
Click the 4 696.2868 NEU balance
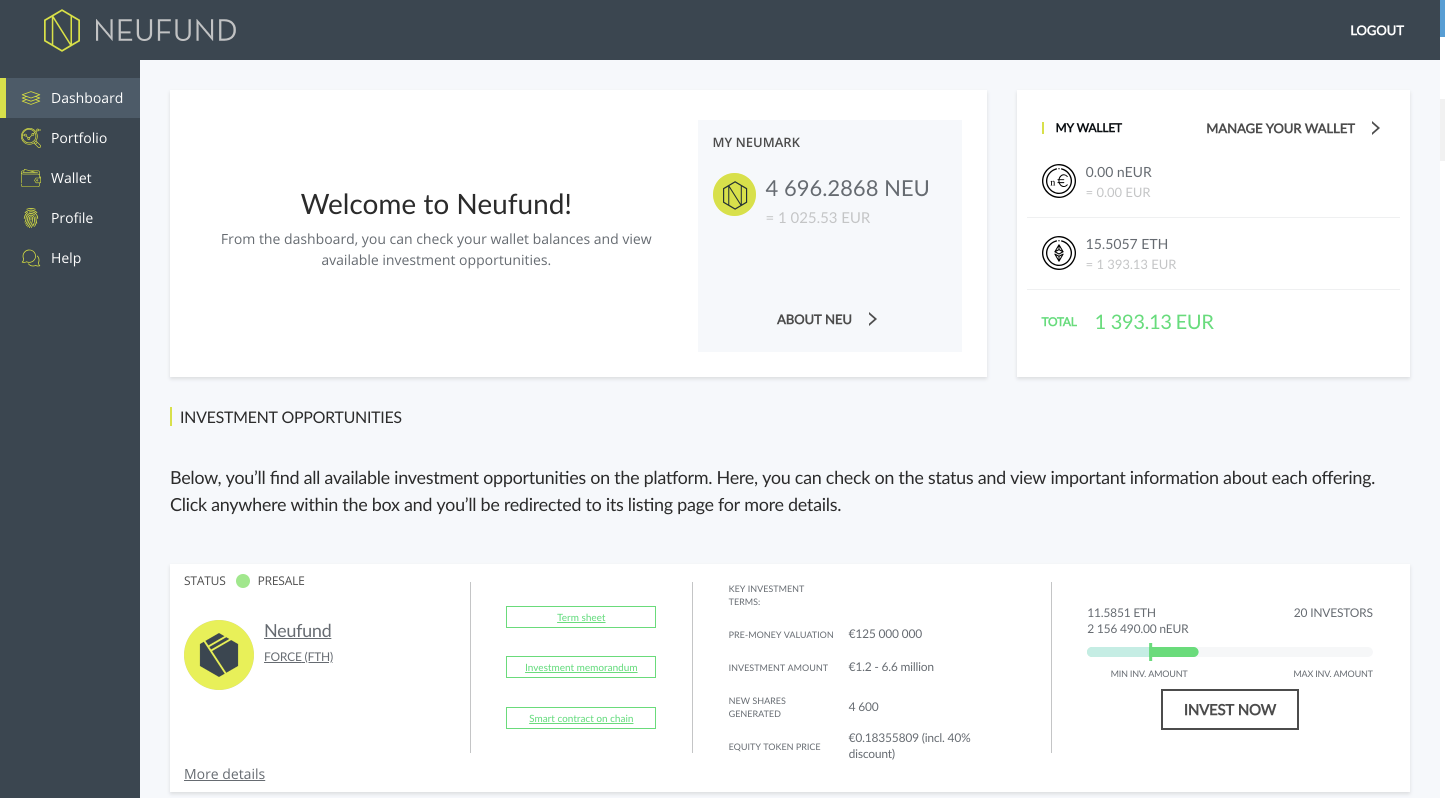(847, 188)
